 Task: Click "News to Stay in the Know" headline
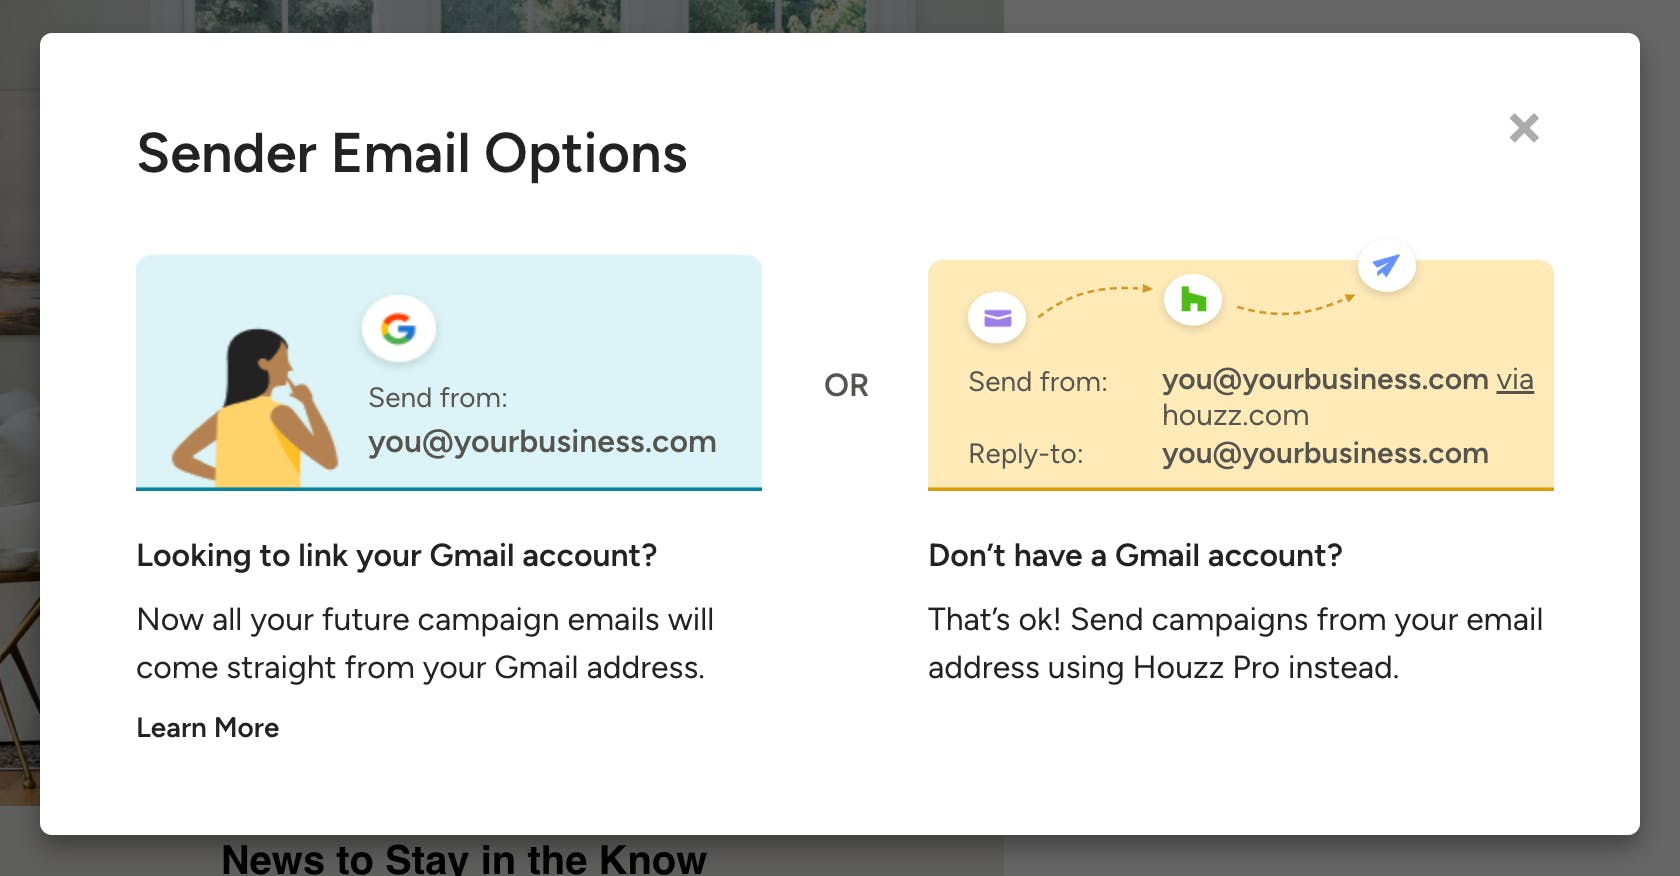464,859
